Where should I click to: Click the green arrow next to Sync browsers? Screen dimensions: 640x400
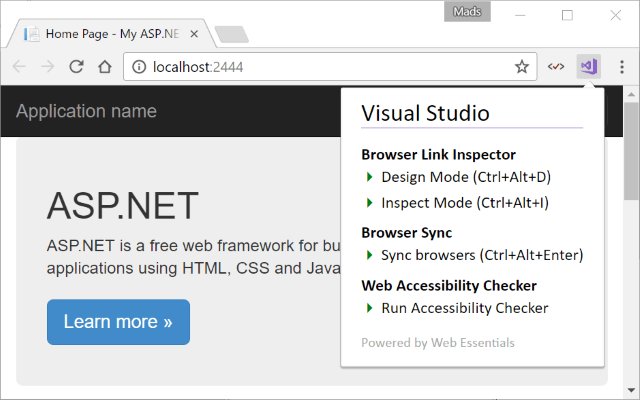click(x=369, y=255)
